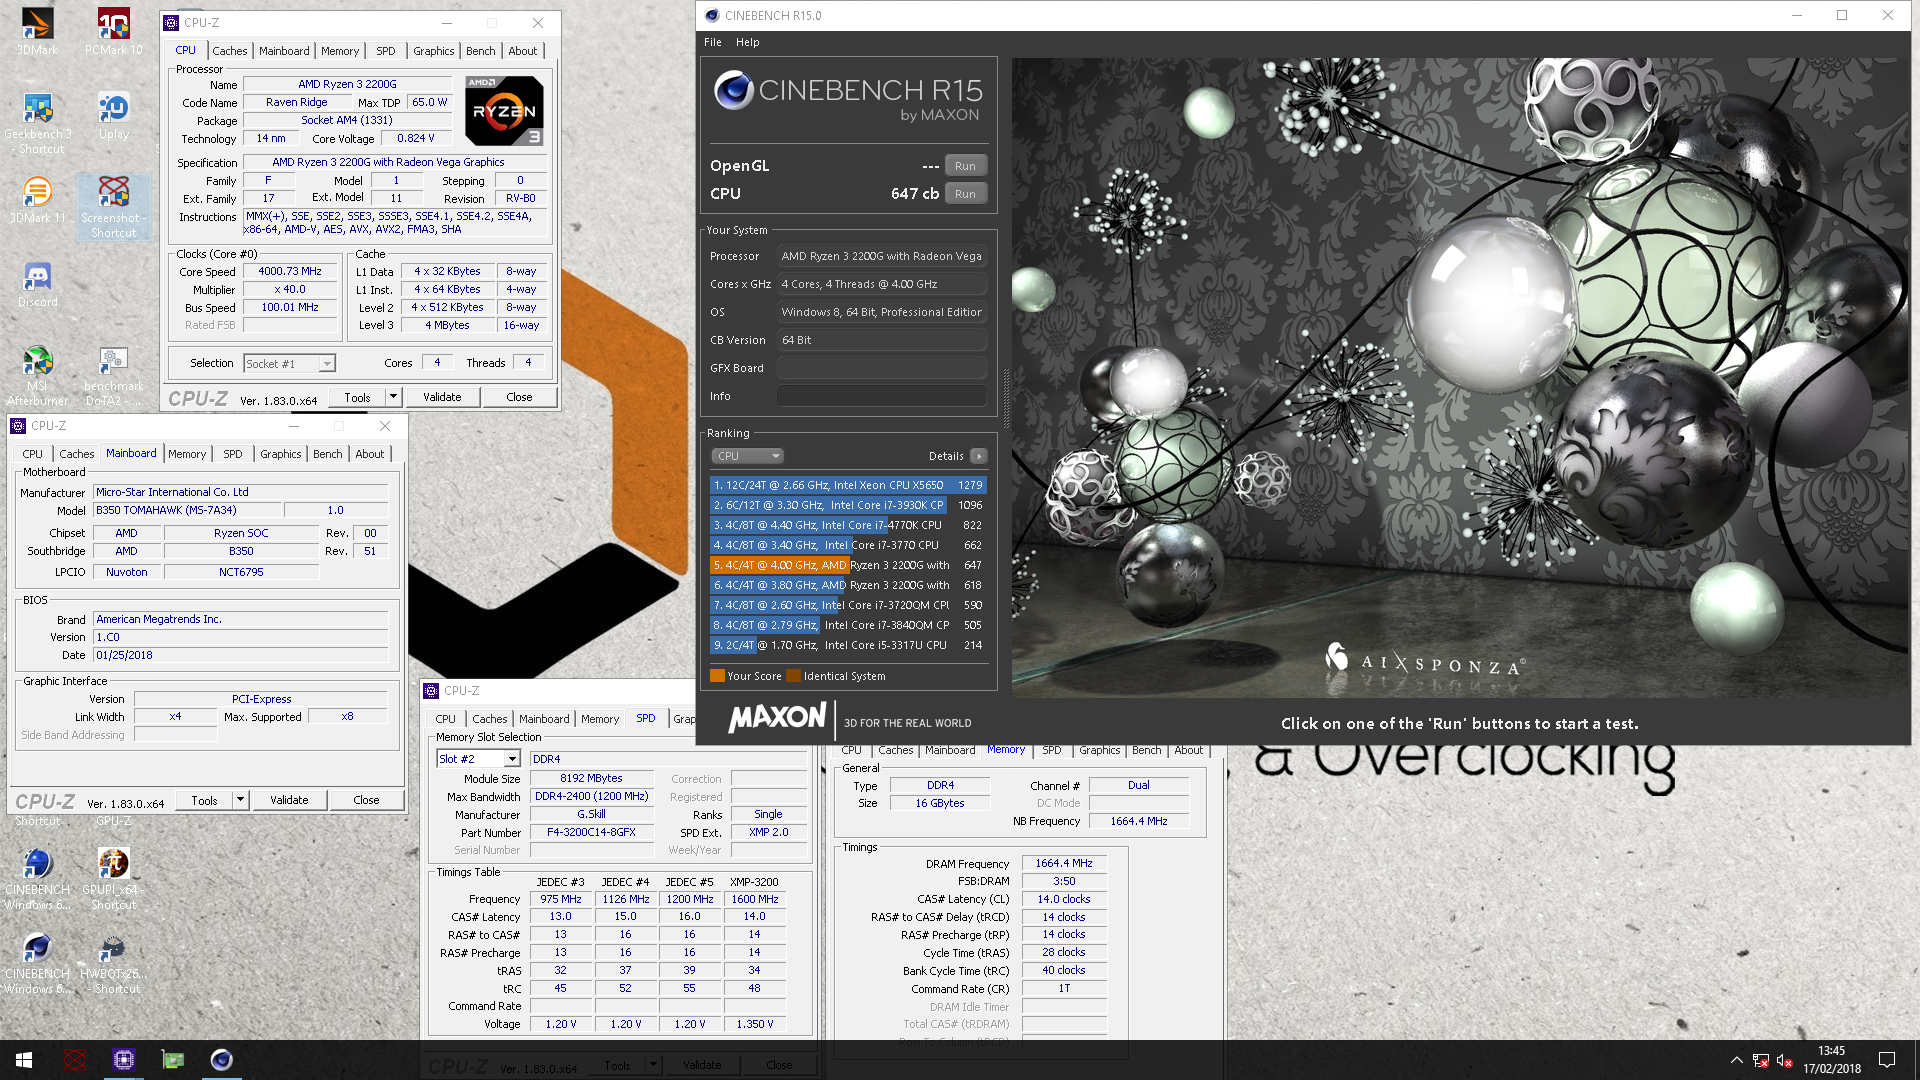Open the Help menu in Cinebench
This screenshot has height=1080, width=1920.
point(747,42)
